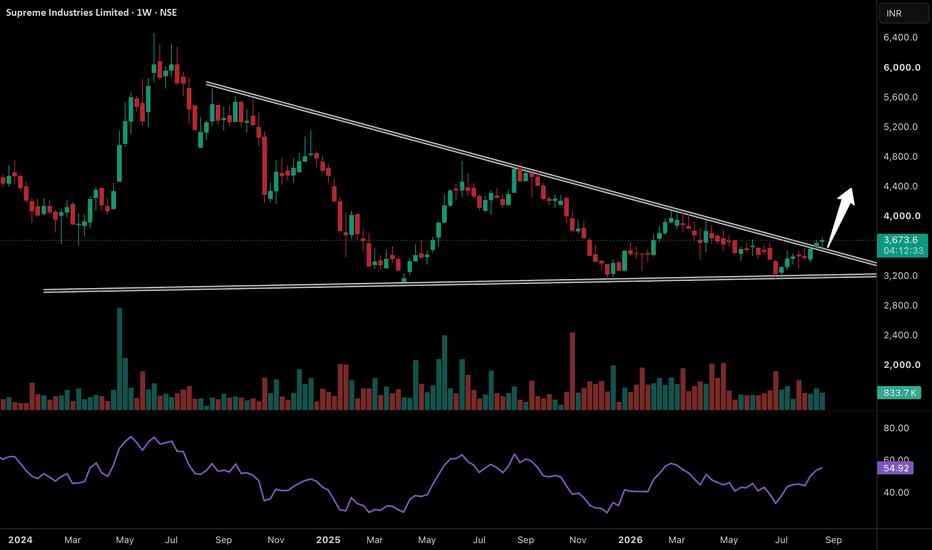Open the INR currency selector
Screen dimensions: 932x550
tap(903, 13)
